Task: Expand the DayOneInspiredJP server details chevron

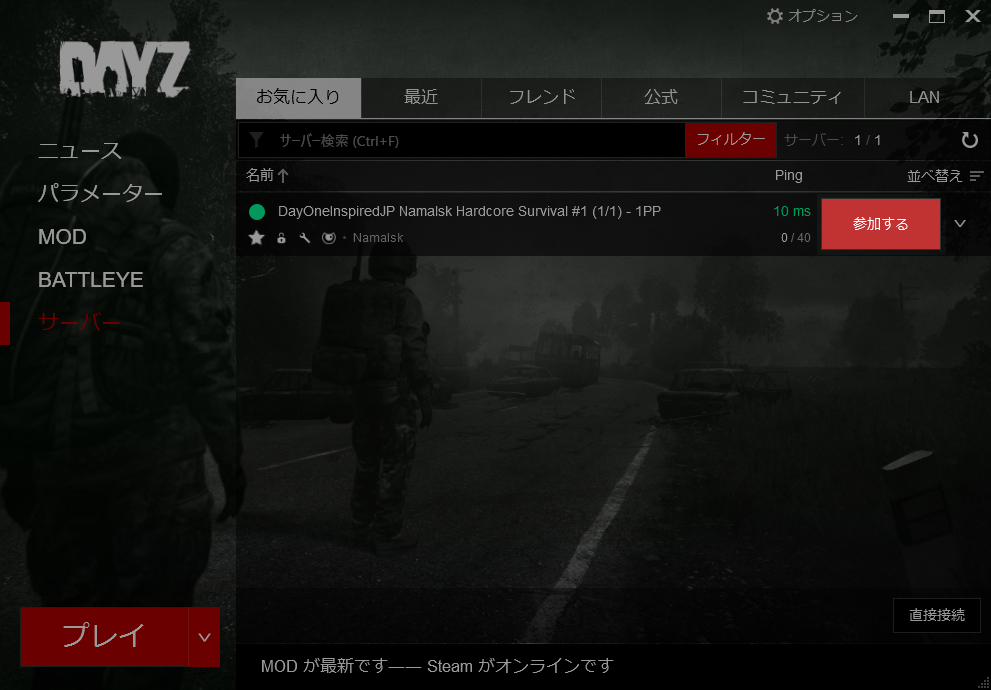Action: [x=960, y=224]
